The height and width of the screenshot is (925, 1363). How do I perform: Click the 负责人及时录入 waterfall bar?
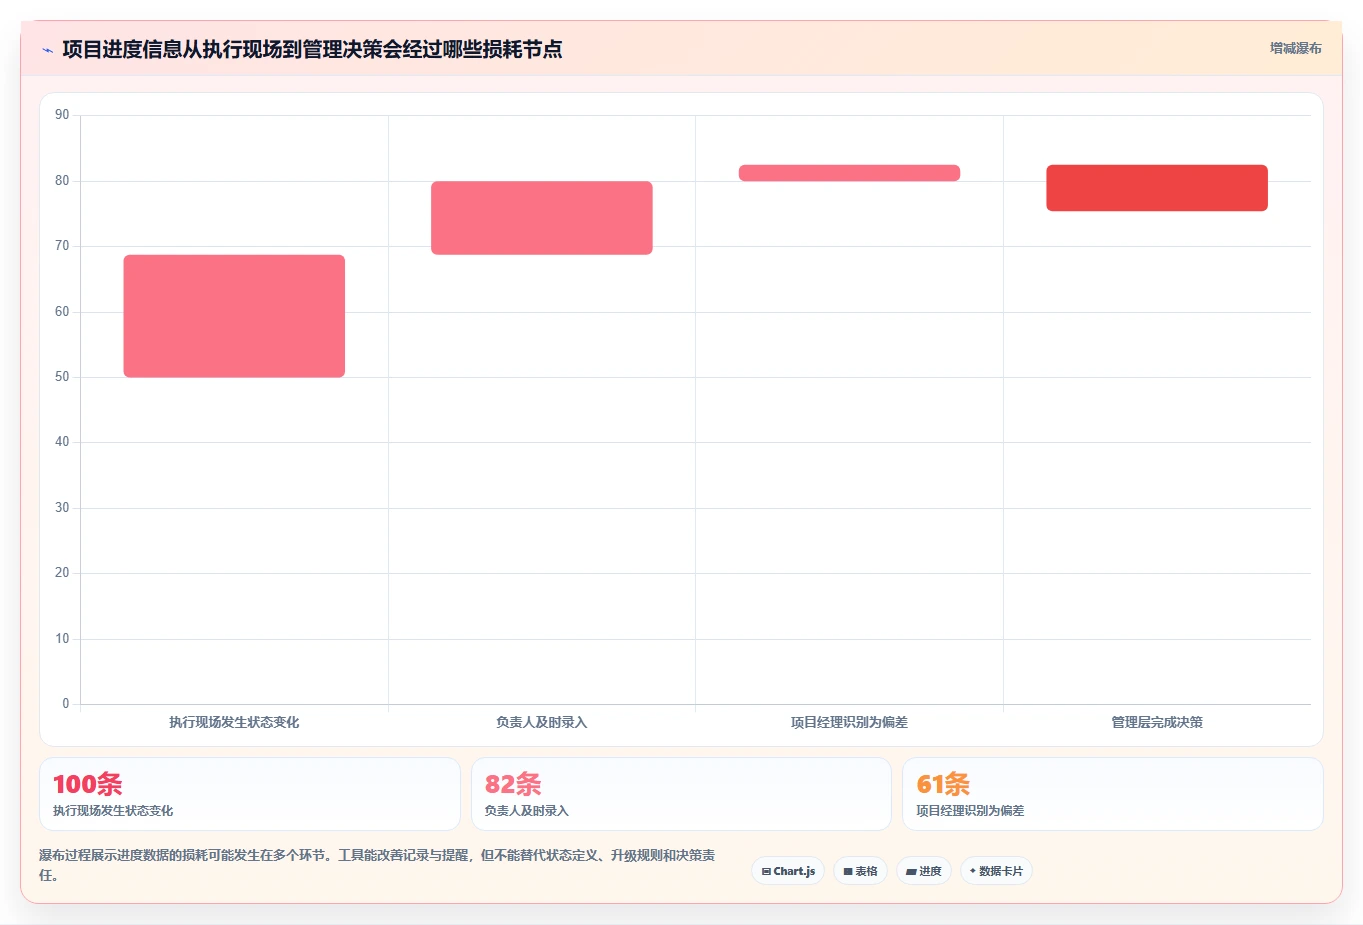point(542,218)
